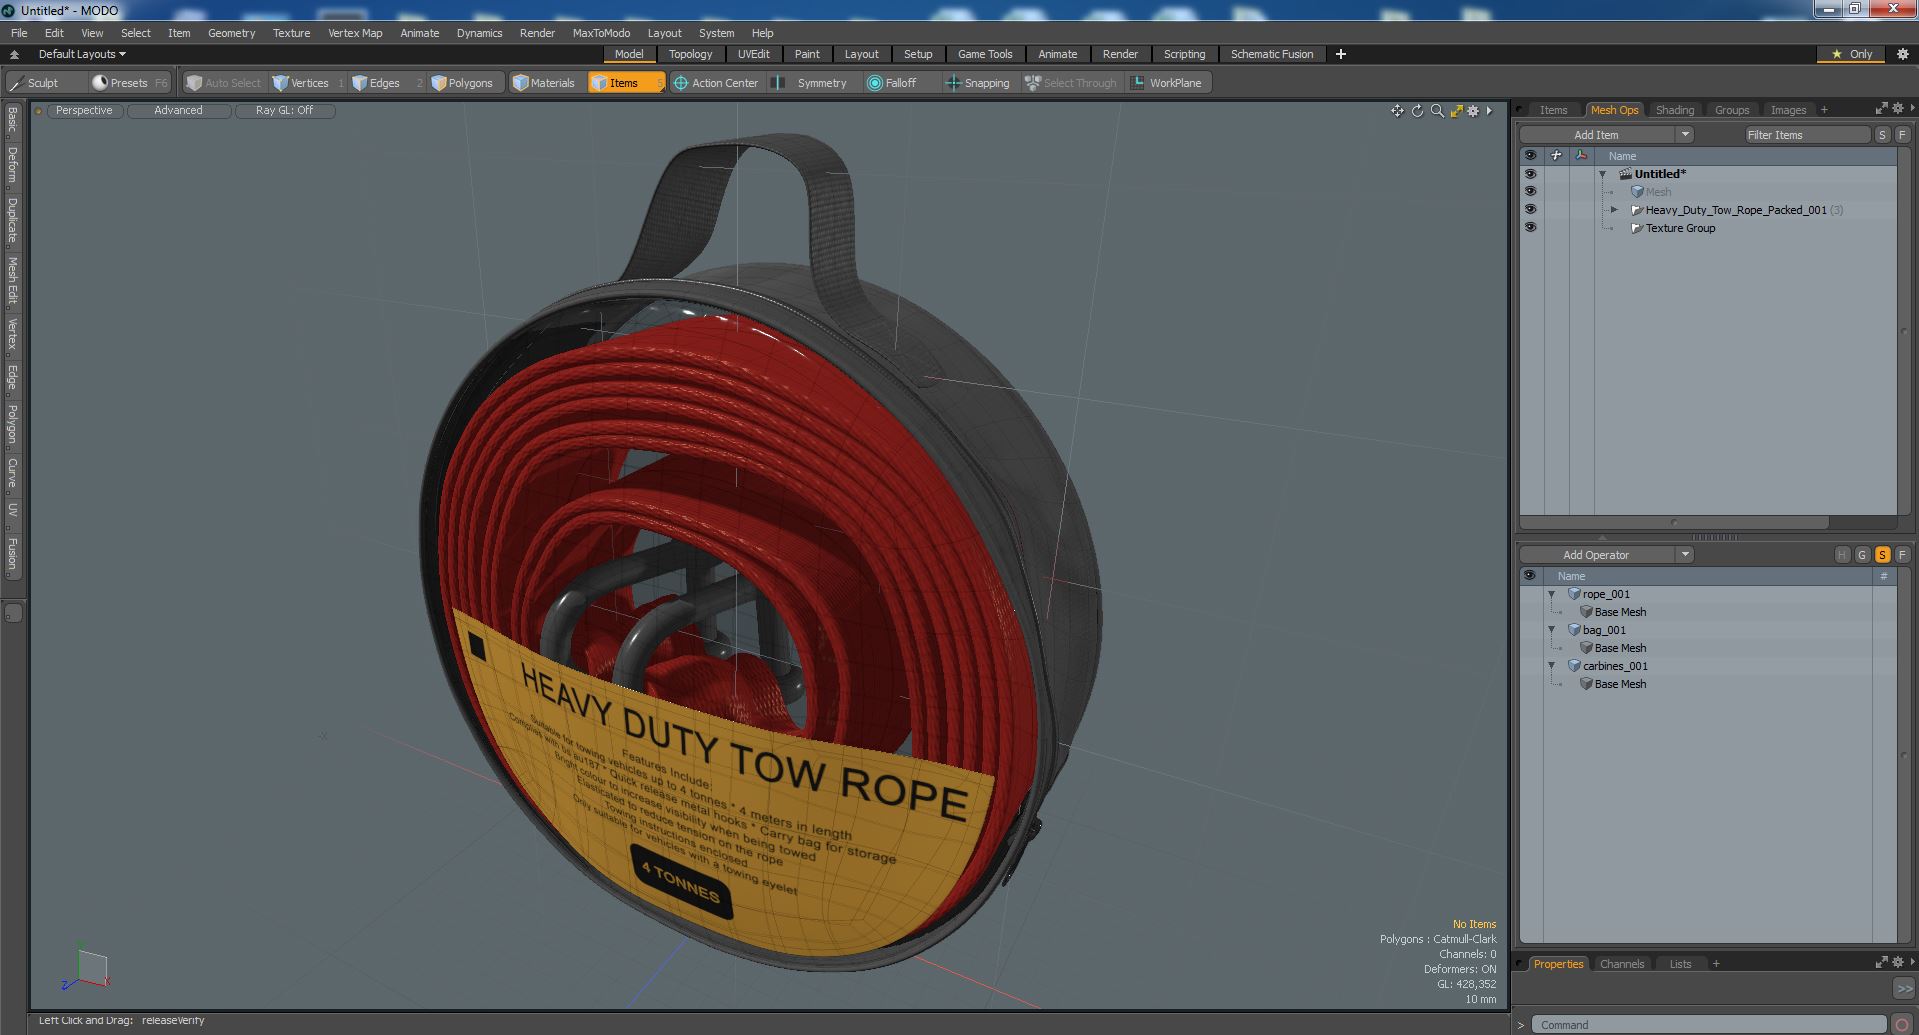
Task: Click the axis orientation gizmo
Action: coord(86,969)
